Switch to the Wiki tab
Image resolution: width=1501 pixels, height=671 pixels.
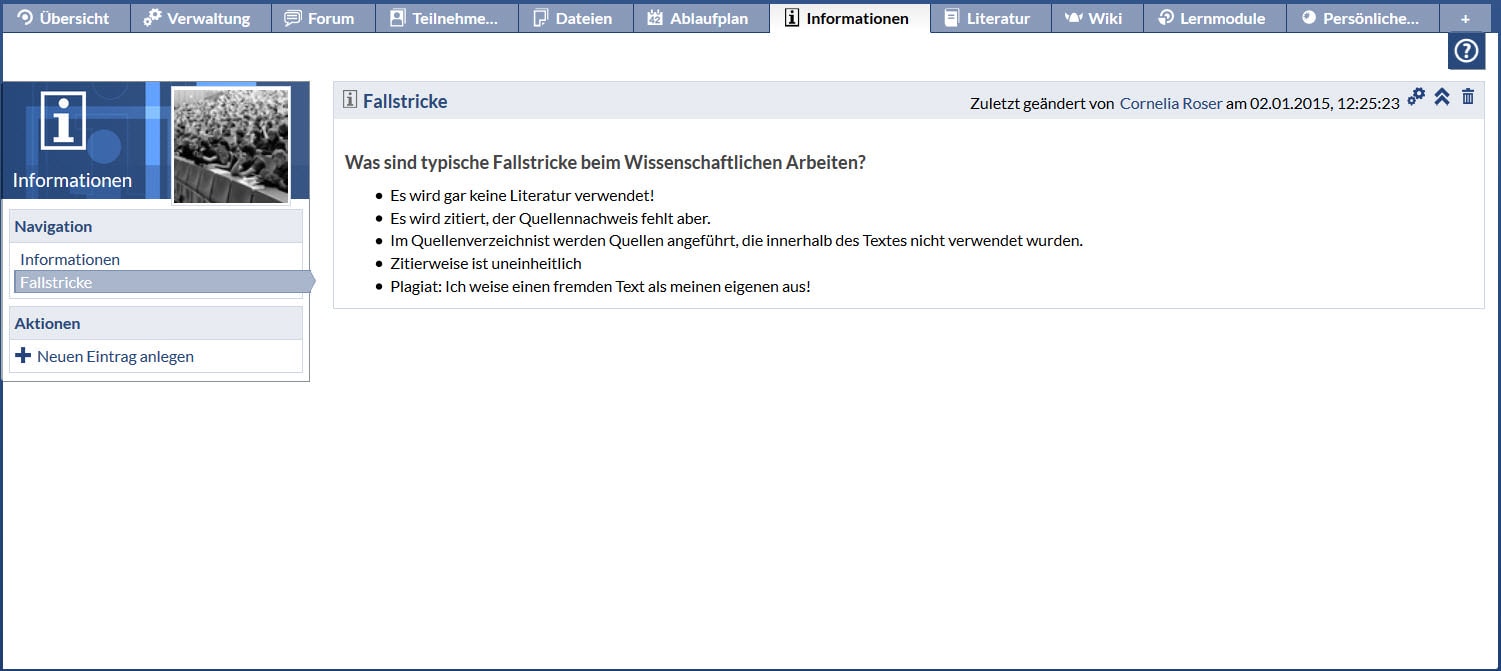coord(1094,18)
